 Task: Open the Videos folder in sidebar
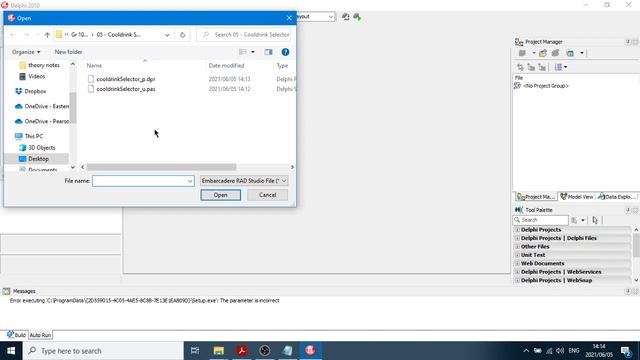point(37,76)
